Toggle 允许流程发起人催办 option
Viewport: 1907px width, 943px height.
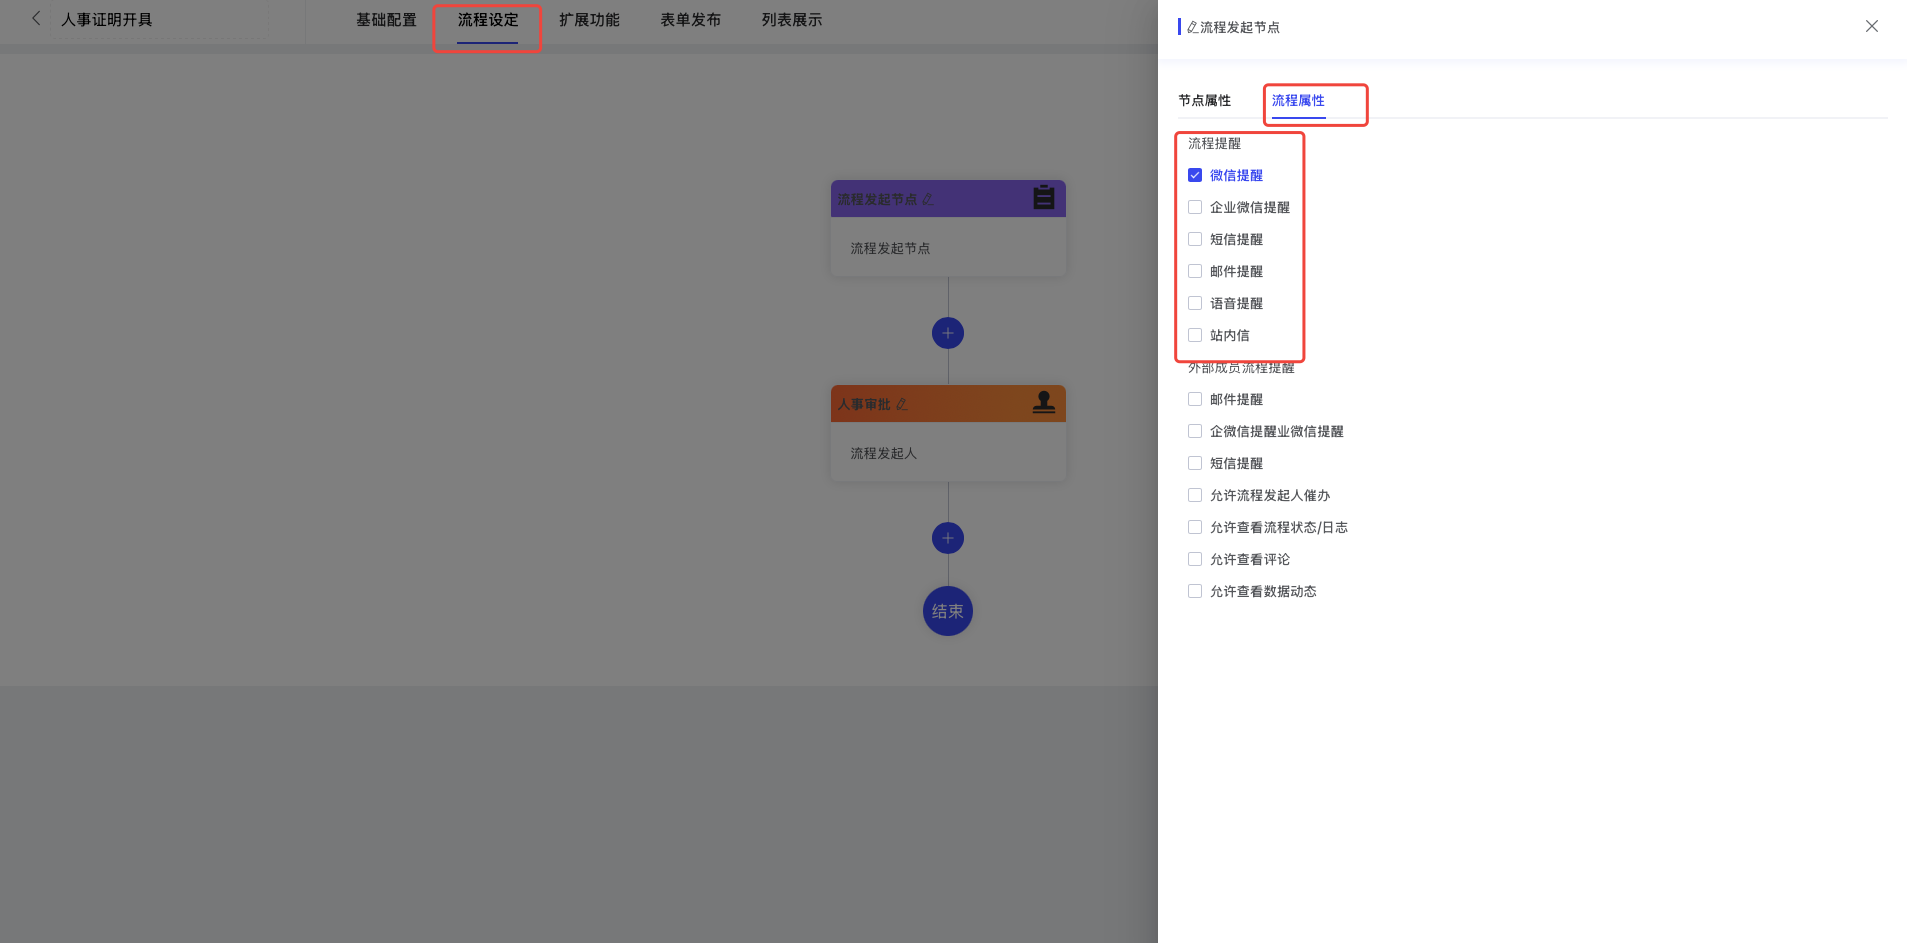pos(1195,495)
